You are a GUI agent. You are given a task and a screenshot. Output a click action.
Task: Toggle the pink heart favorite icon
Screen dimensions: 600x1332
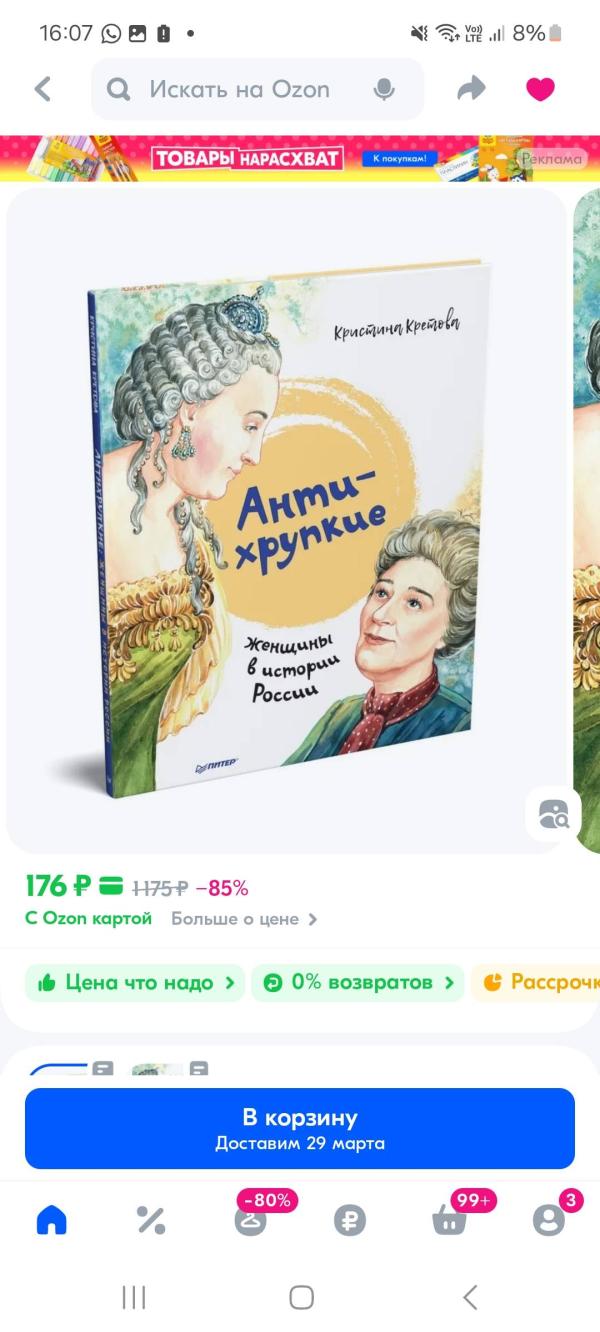tap(540, 89)
